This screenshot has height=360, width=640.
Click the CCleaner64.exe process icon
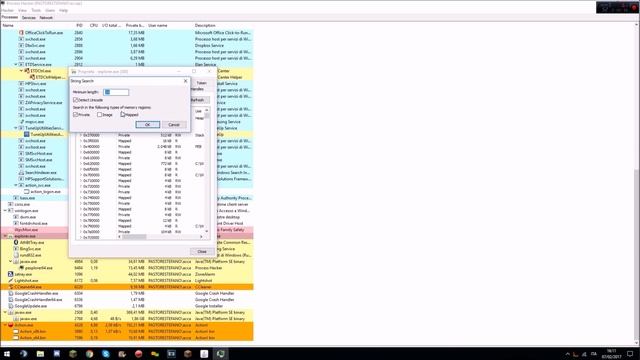point(11,287)
